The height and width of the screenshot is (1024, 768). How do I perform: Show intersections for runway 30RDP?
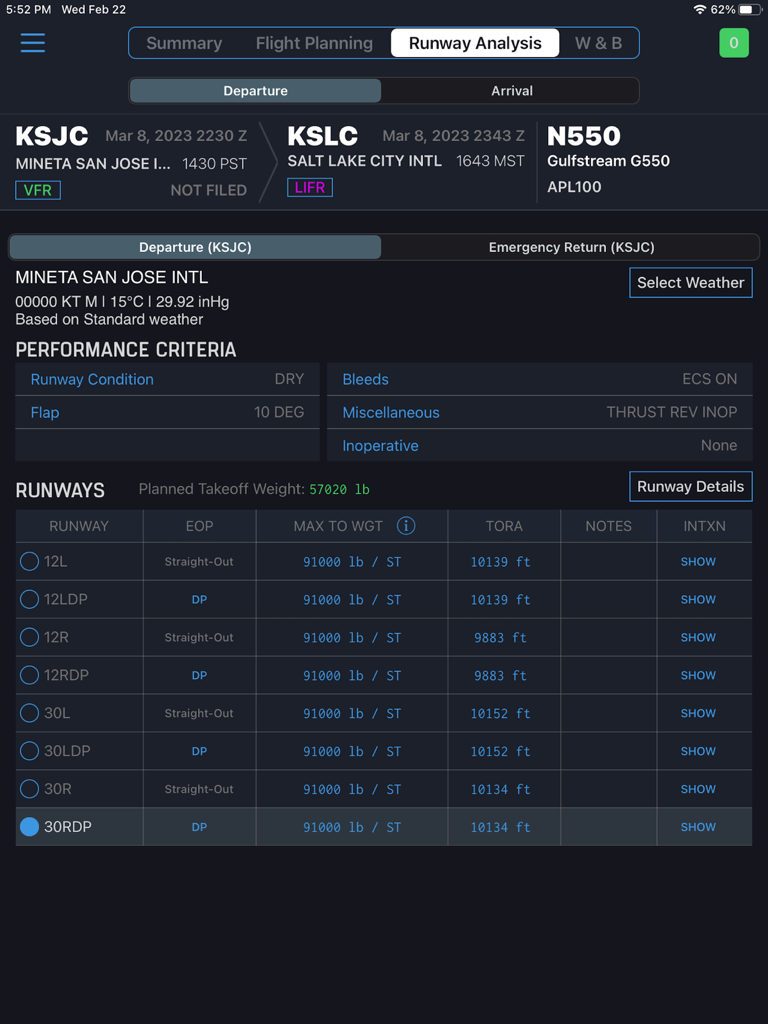698,827
